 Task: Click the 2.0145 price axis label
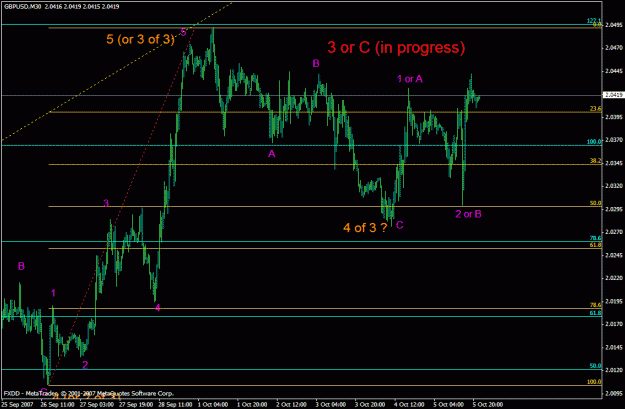coord(612,347)
